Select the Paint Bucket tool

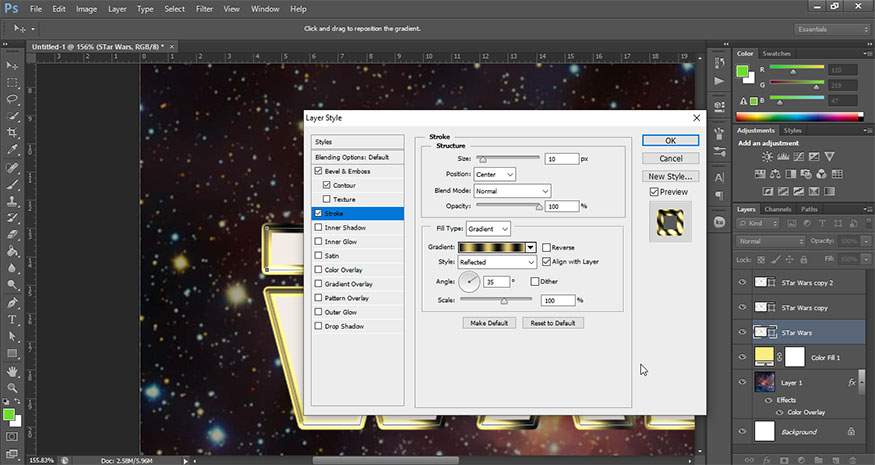pos(12,251)
